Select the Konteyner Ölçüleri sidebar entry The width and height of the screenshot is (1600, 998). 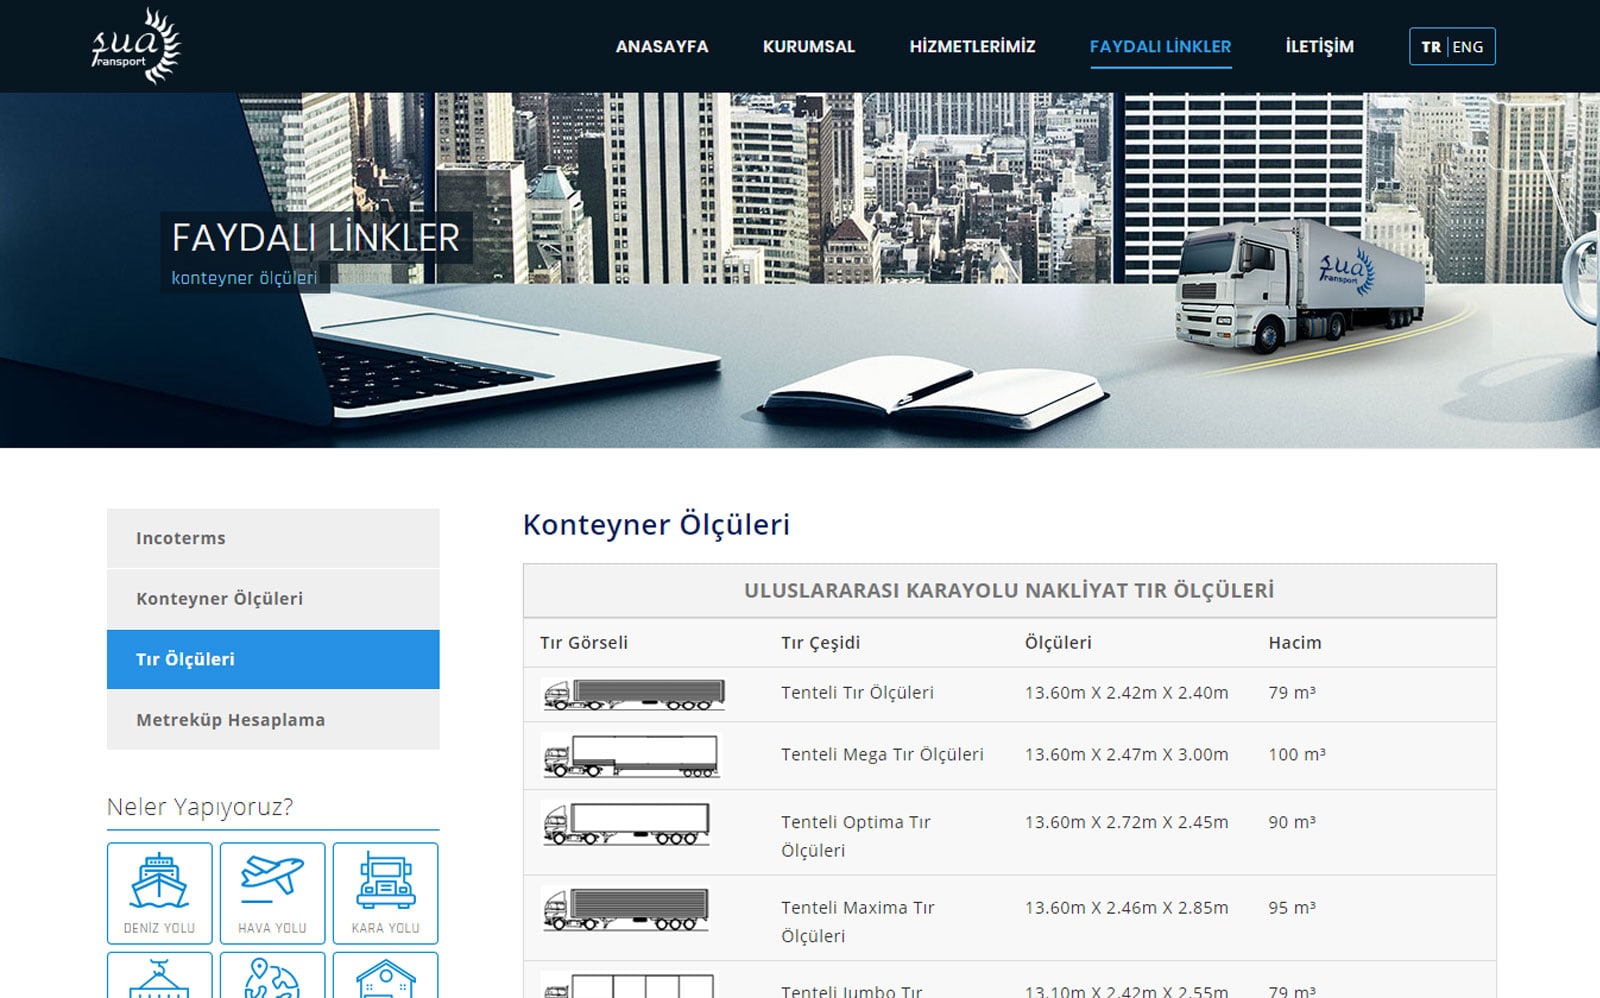coord(221,598)
